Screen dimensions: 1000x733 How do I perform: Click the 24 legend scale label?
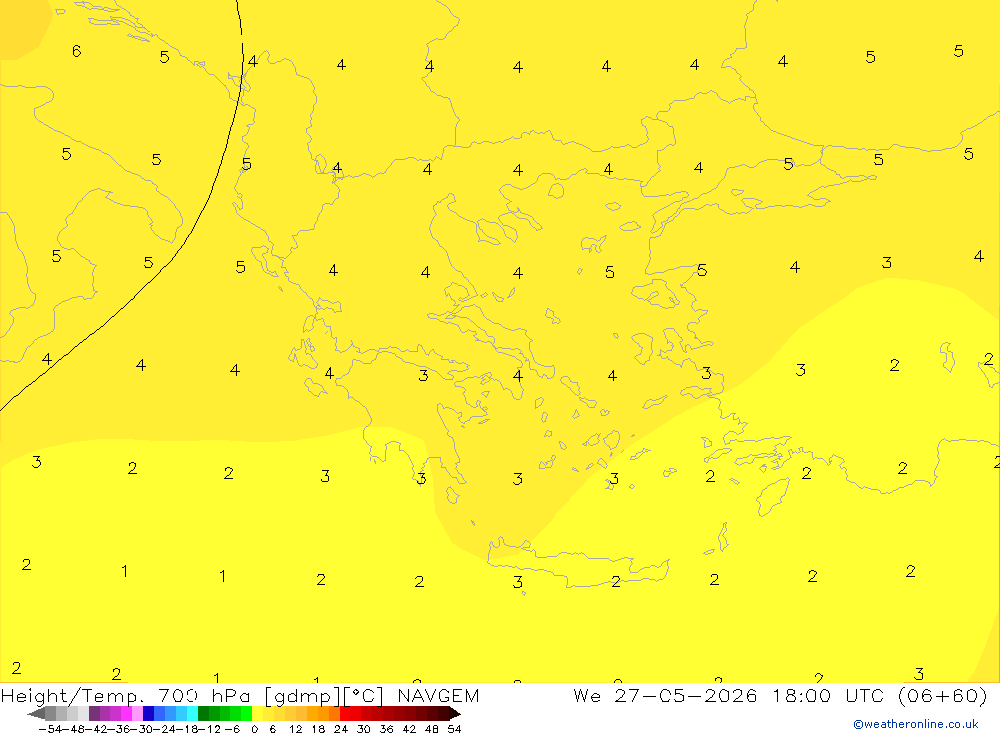click(x=341, y=729)
